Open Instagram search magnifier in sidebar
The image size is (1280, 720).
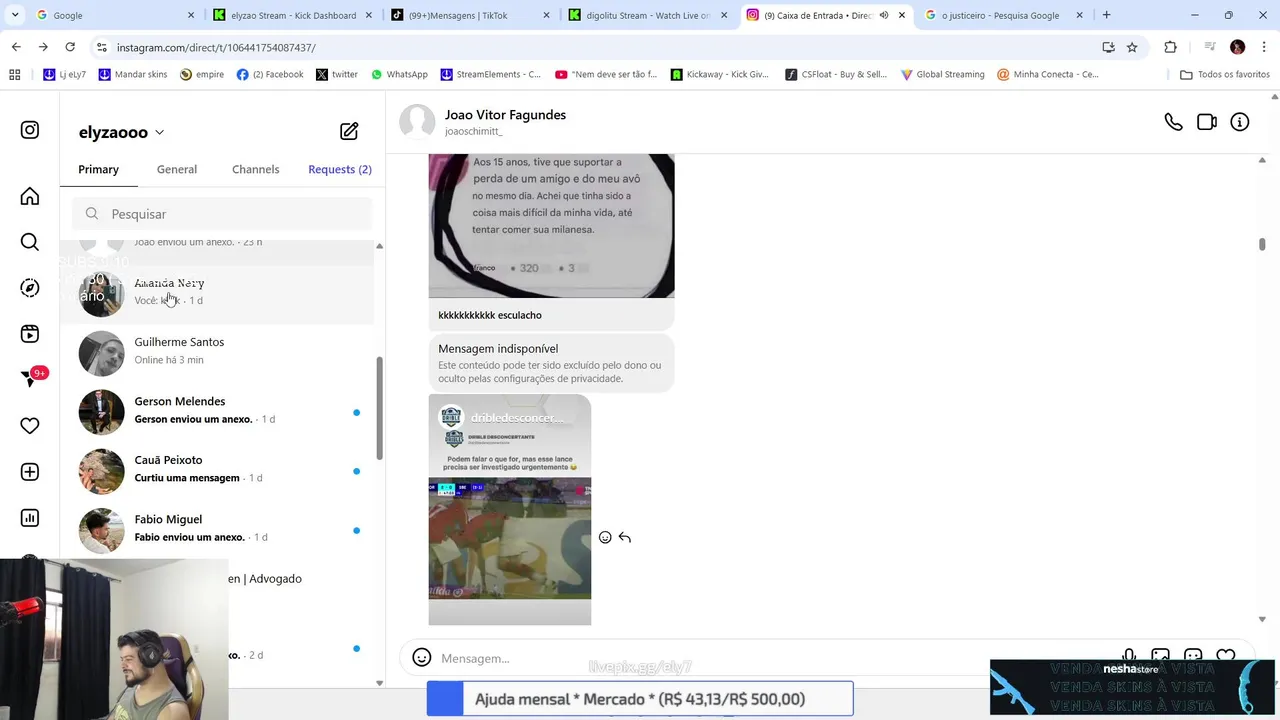(30, 242)
